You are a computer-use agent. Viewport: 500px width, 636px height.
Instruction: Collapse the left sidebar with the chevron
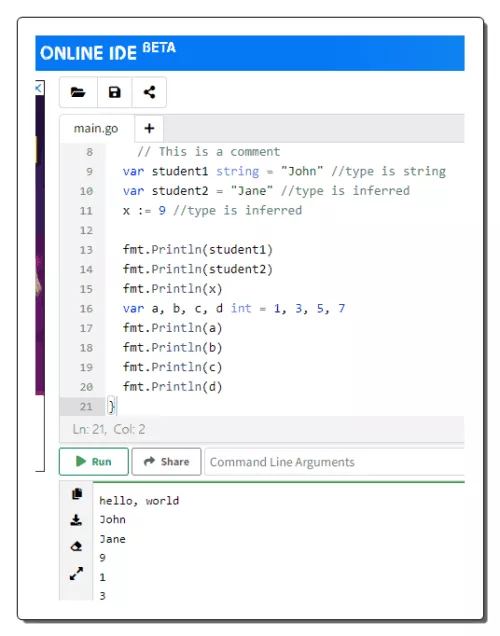coord(39,88)
